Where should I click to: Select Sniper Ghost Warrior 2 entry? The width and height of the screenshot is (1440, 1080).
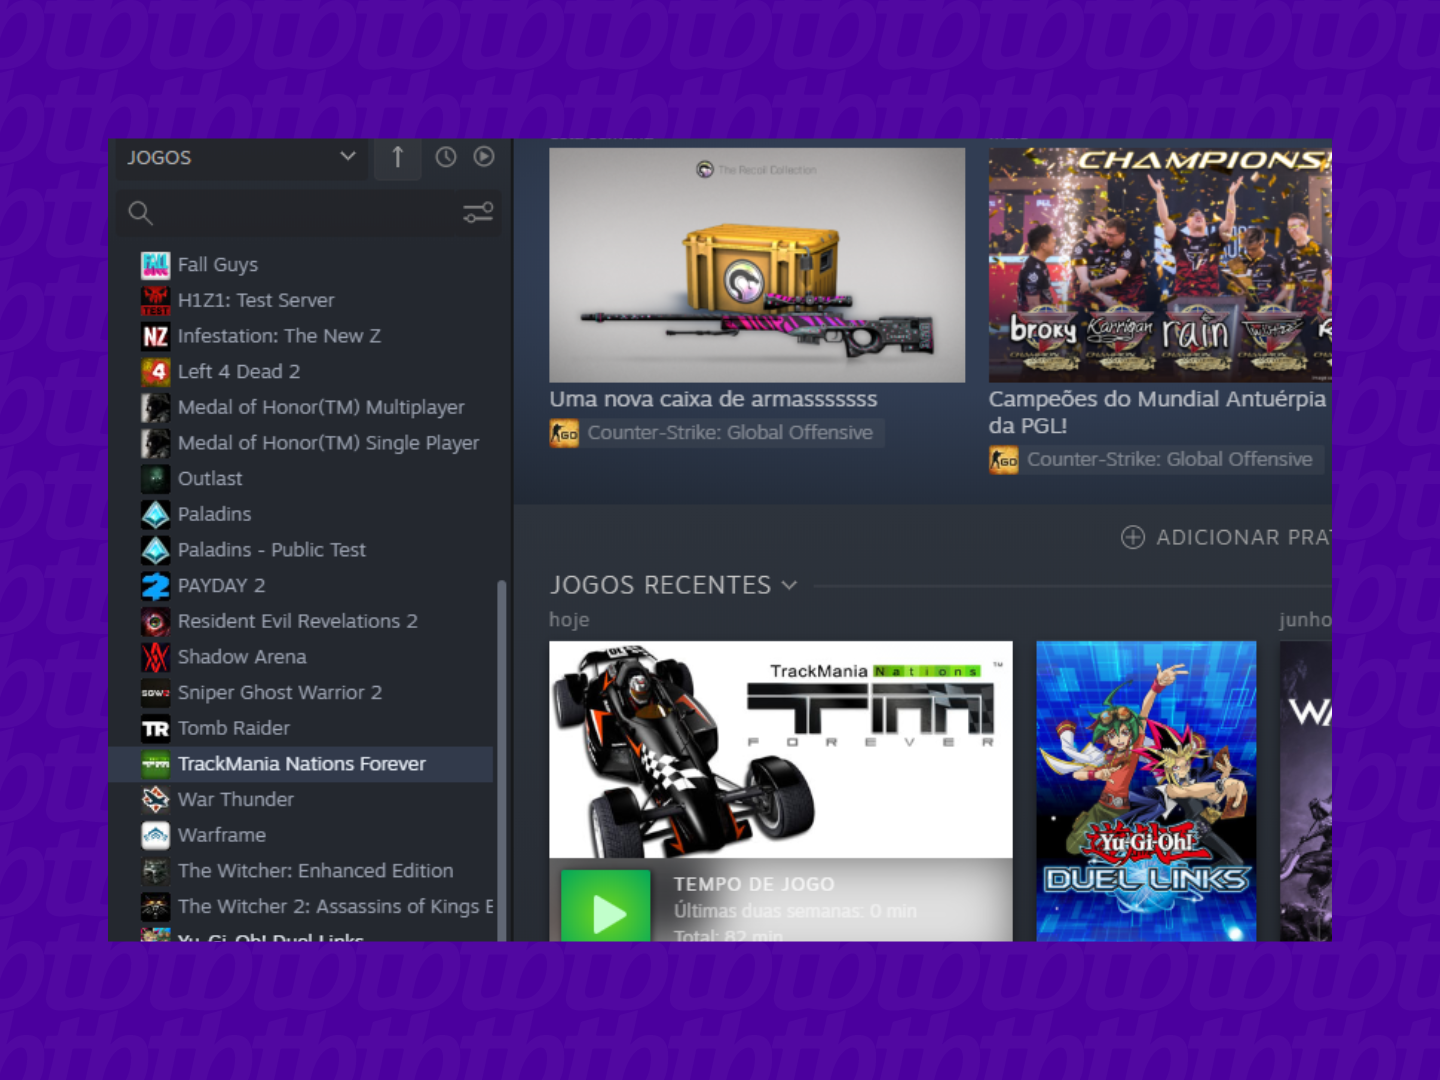[301, 693]
